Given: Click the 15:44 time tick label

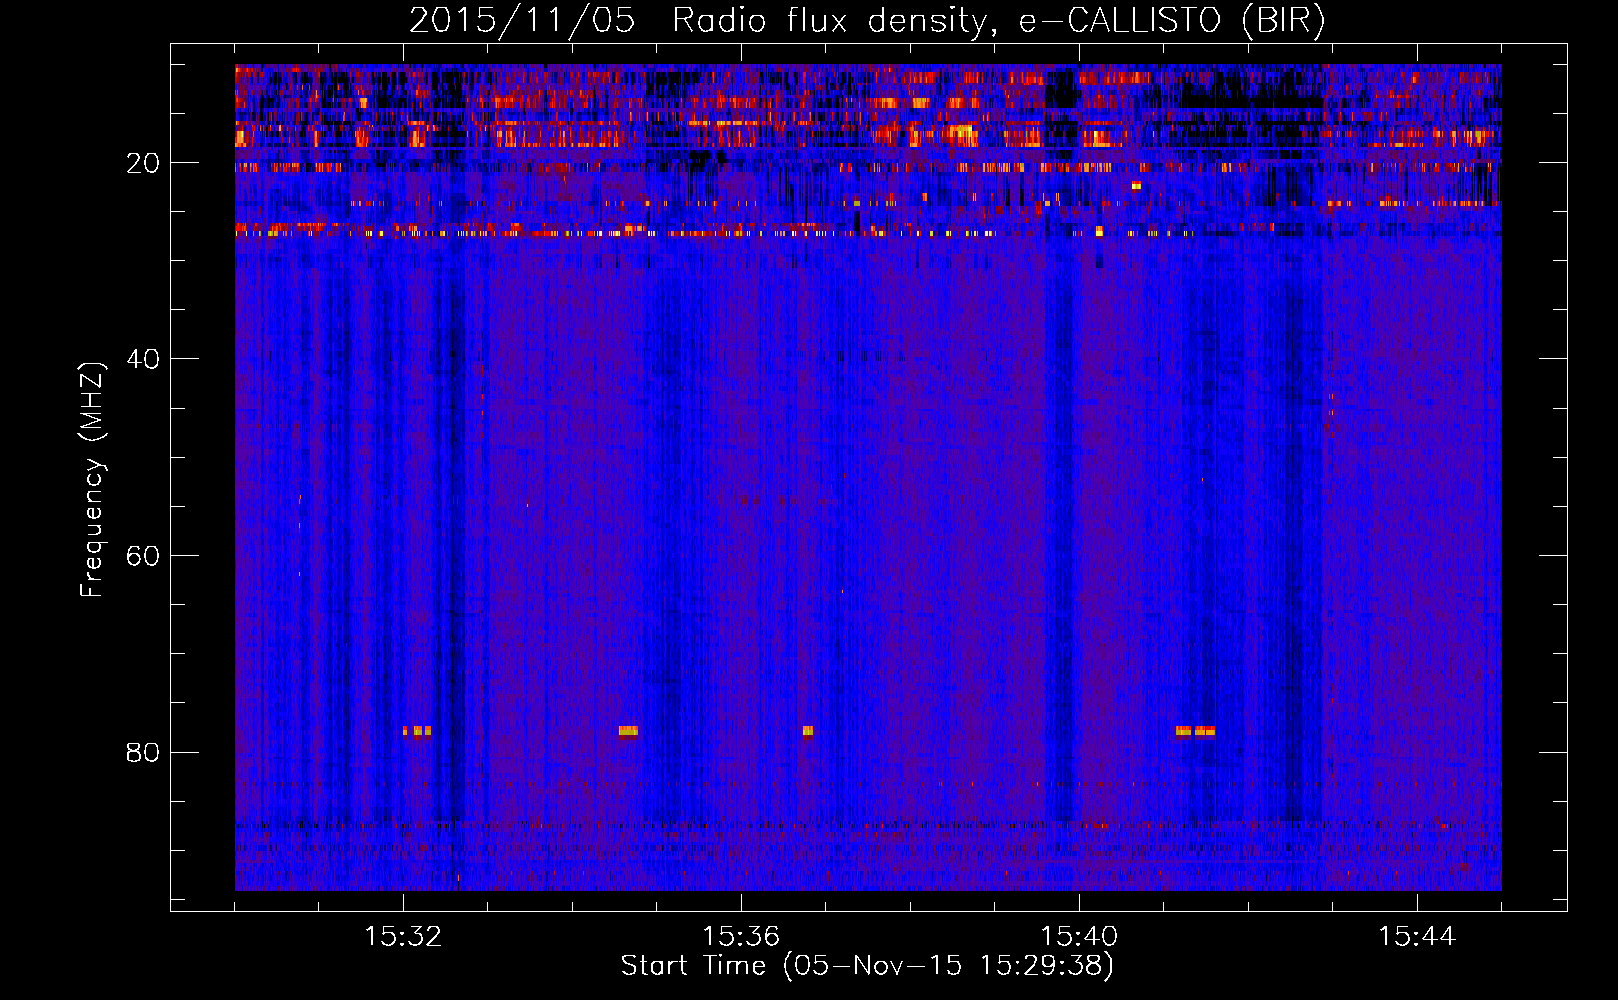Looking at the screenshot, I should [1417, 937].
